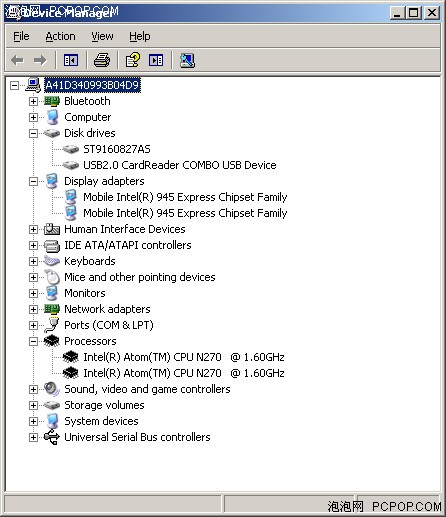
Task: Click the Universal Serial Bus controllers icon
Action: coord(52,437)
